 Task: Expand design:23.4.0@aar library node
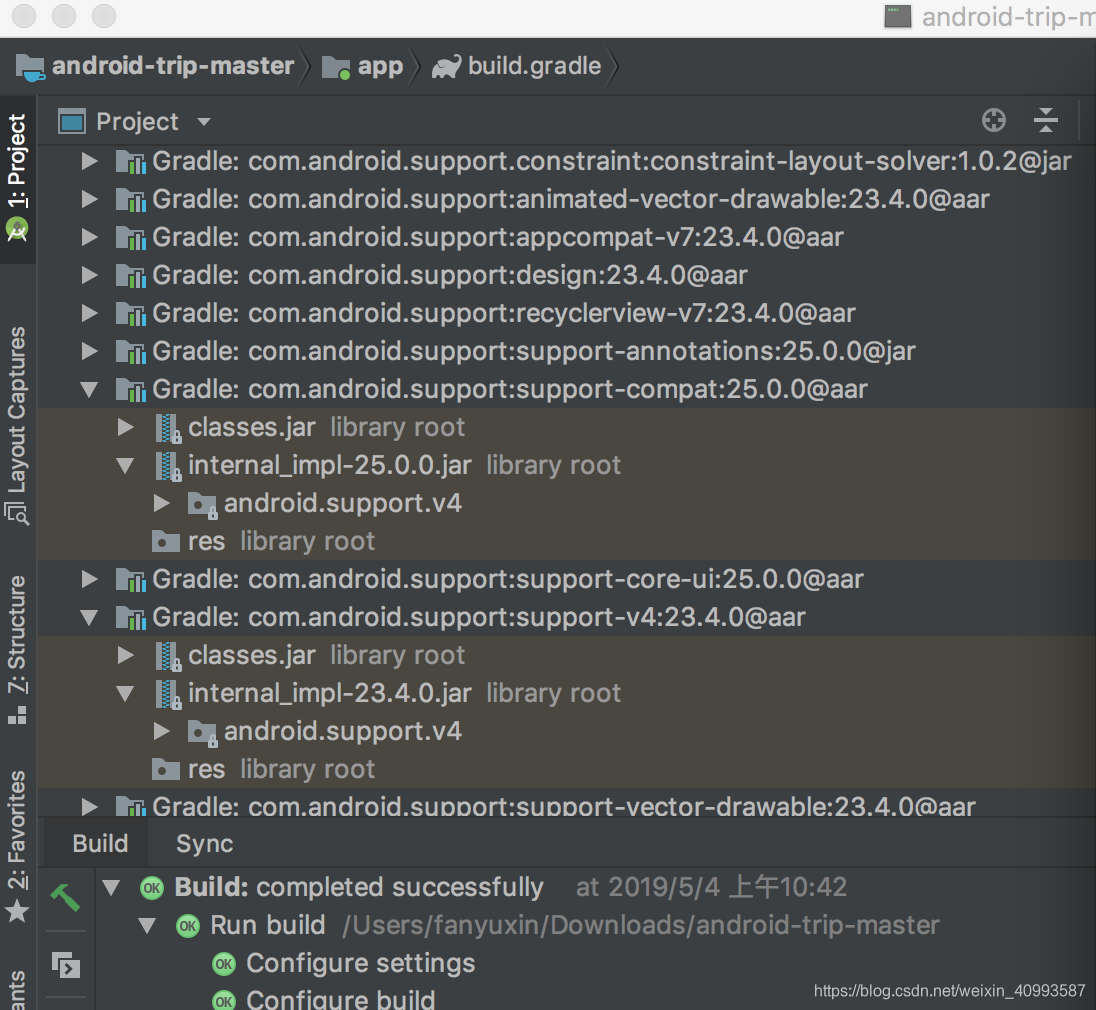[89, 275]
